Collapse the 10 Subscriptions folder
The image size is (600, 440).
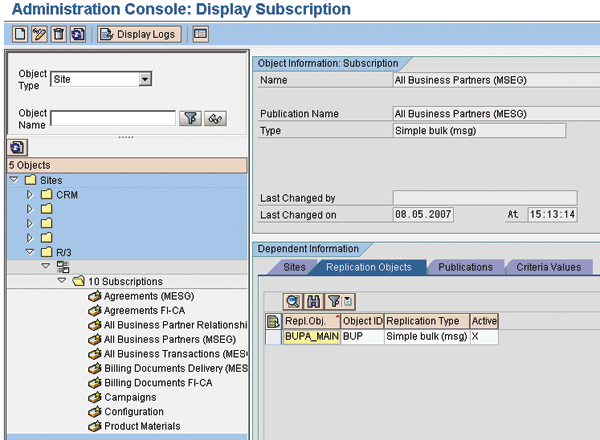(x=62, y=280)
